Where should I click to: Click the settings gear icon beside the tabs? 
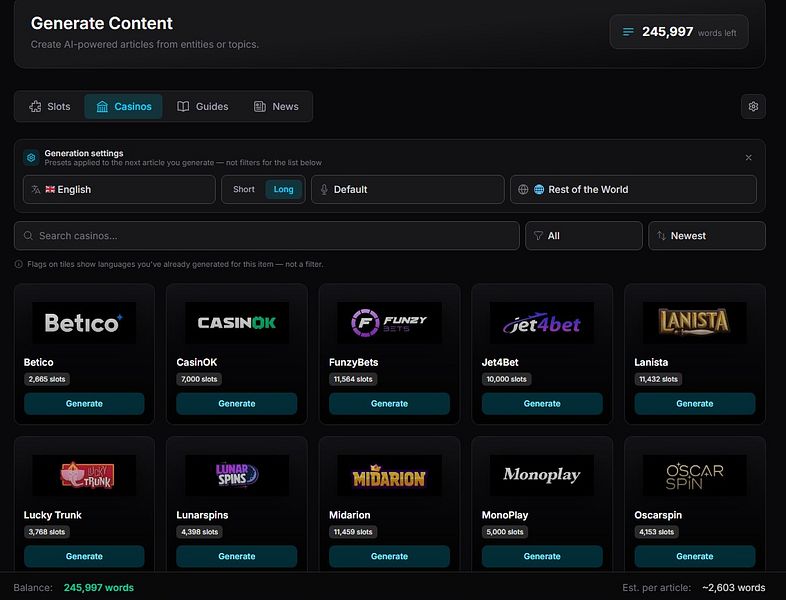coord(753,106)
